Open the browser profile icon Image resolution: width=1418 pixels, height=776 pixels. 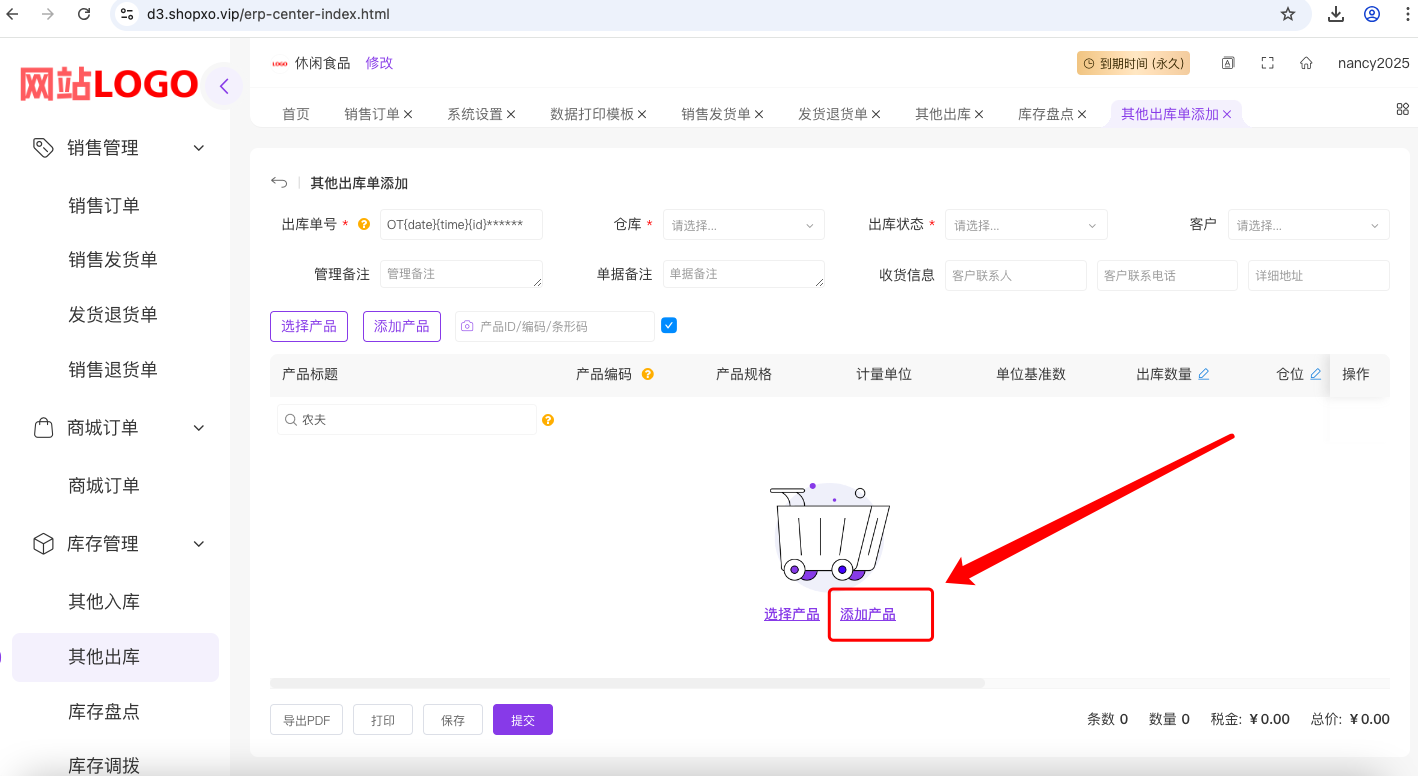coord(1372,14)
